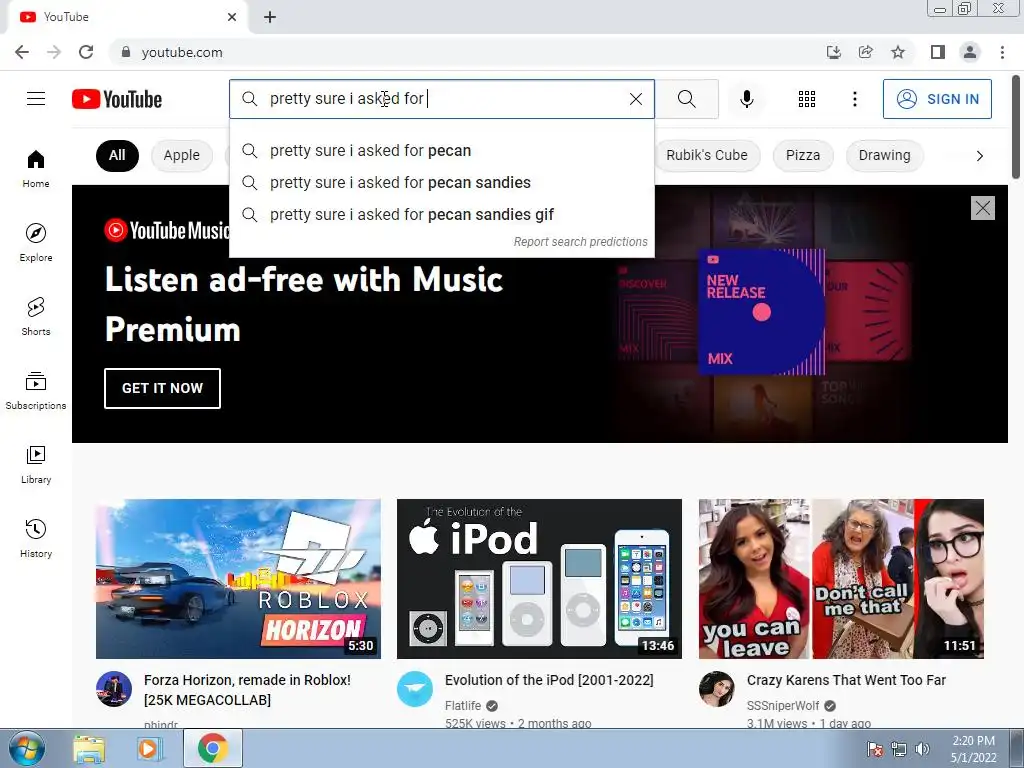Open Explore in the sidebar
1024x768 pixels.
[x=36, y=242]
